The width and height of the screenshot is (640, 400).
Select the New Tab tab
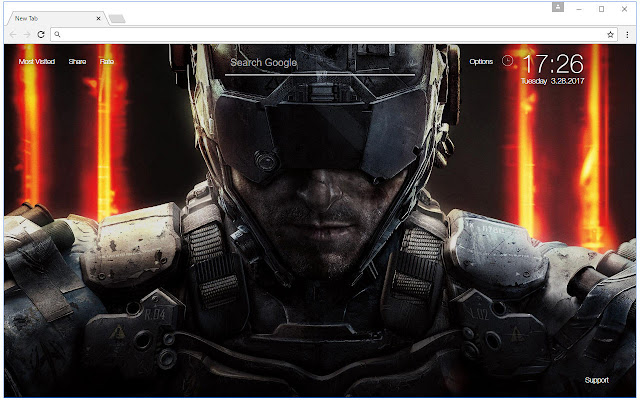click(56, 18)
